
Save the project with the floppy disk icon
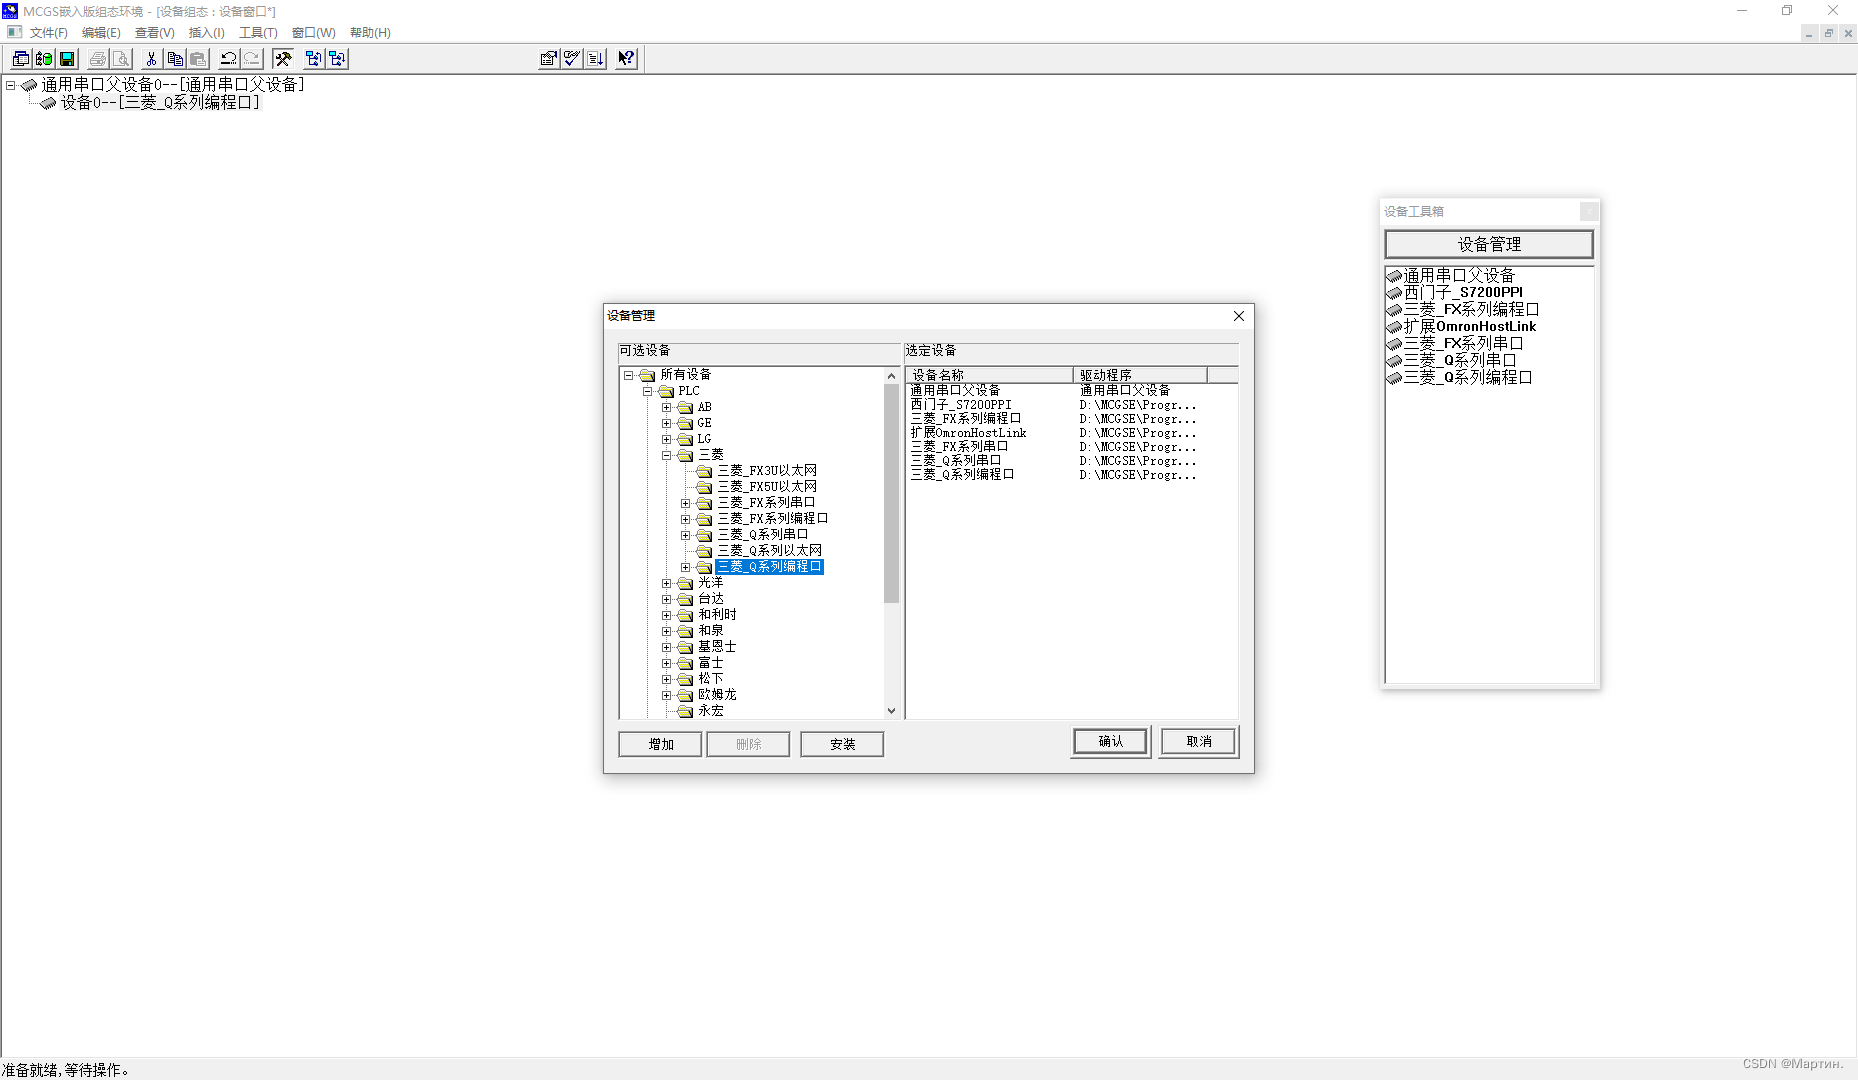pos(67,59)
